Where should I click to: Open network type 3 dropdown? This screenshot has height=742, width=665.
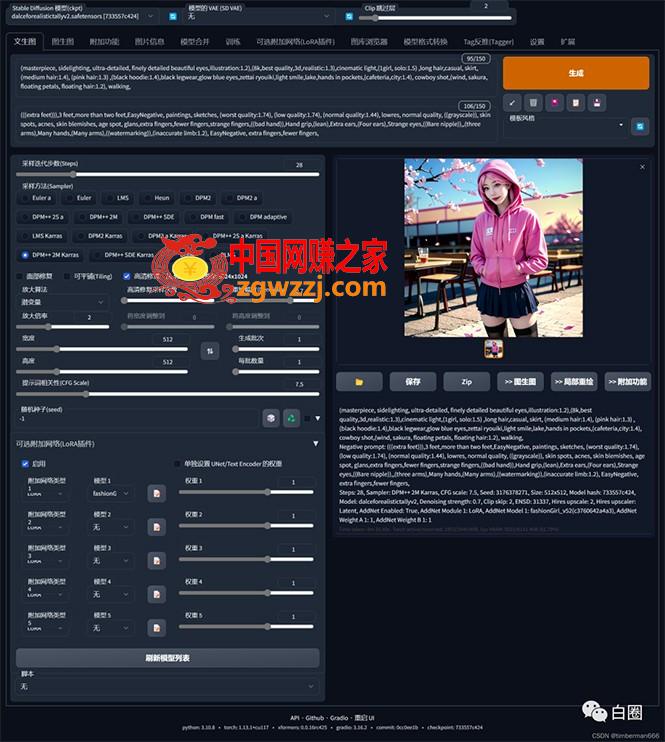pyautogui.click(x=45, y=561)
